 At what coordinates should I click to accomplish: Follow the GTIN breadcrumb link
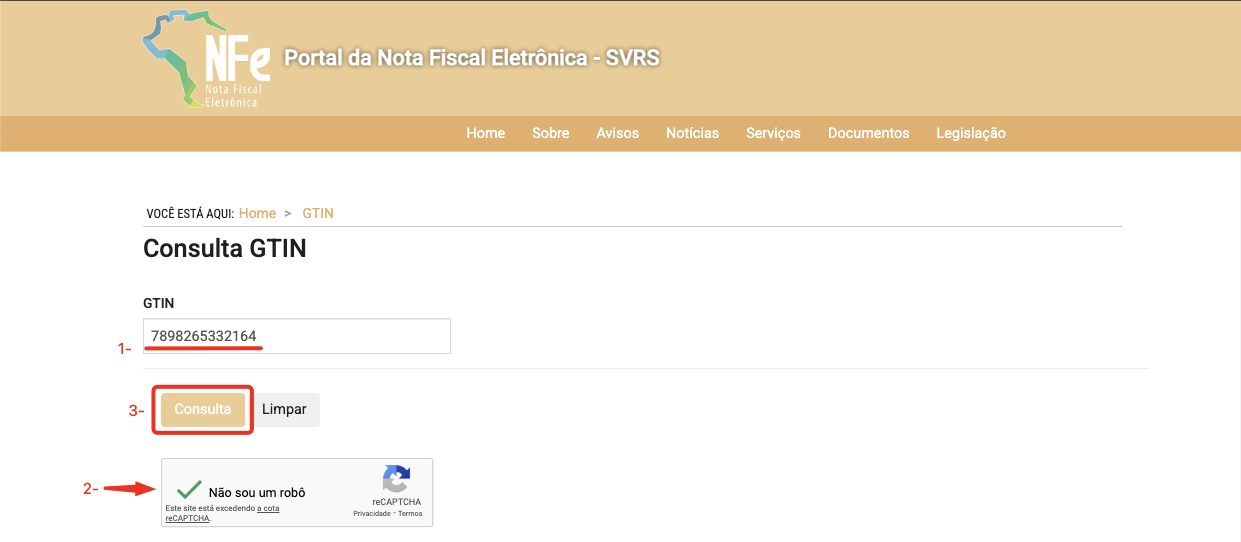318,213
